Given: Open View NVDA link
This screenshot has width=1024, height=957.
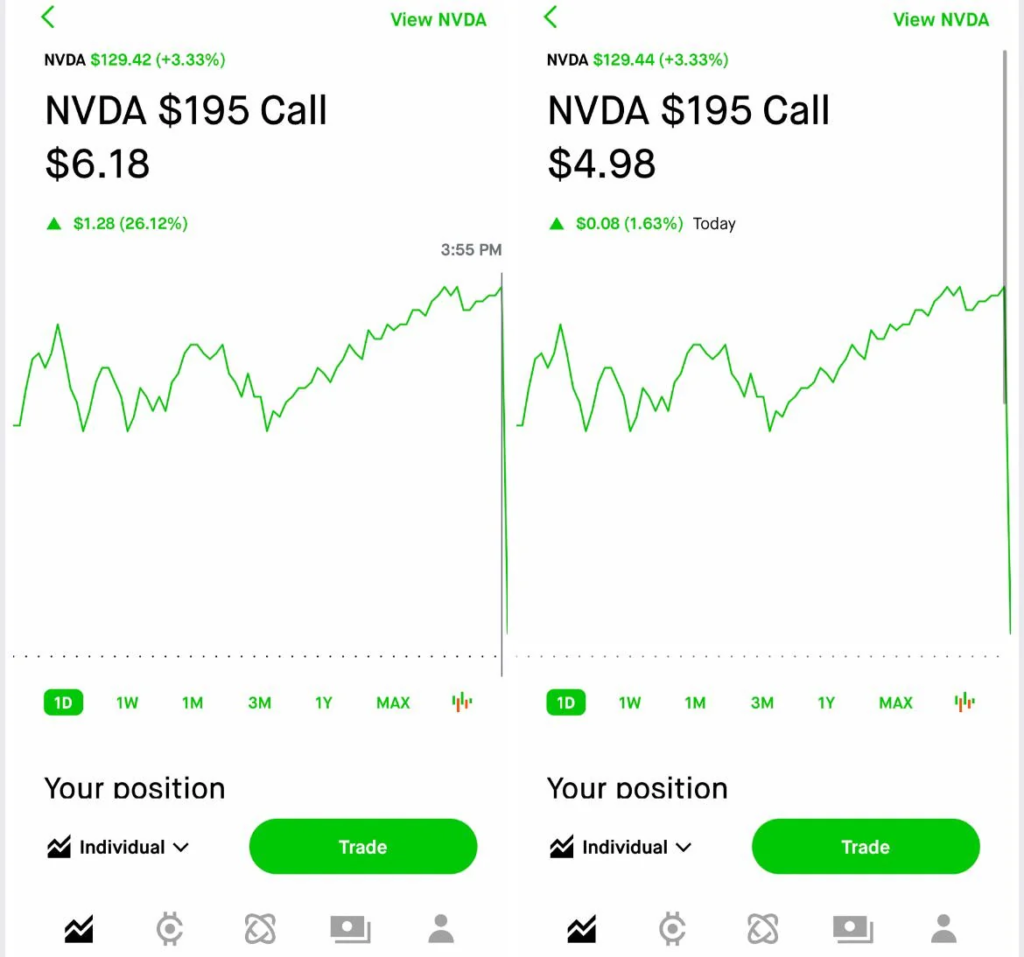Looking at the screenshot, I should (438, 19).
